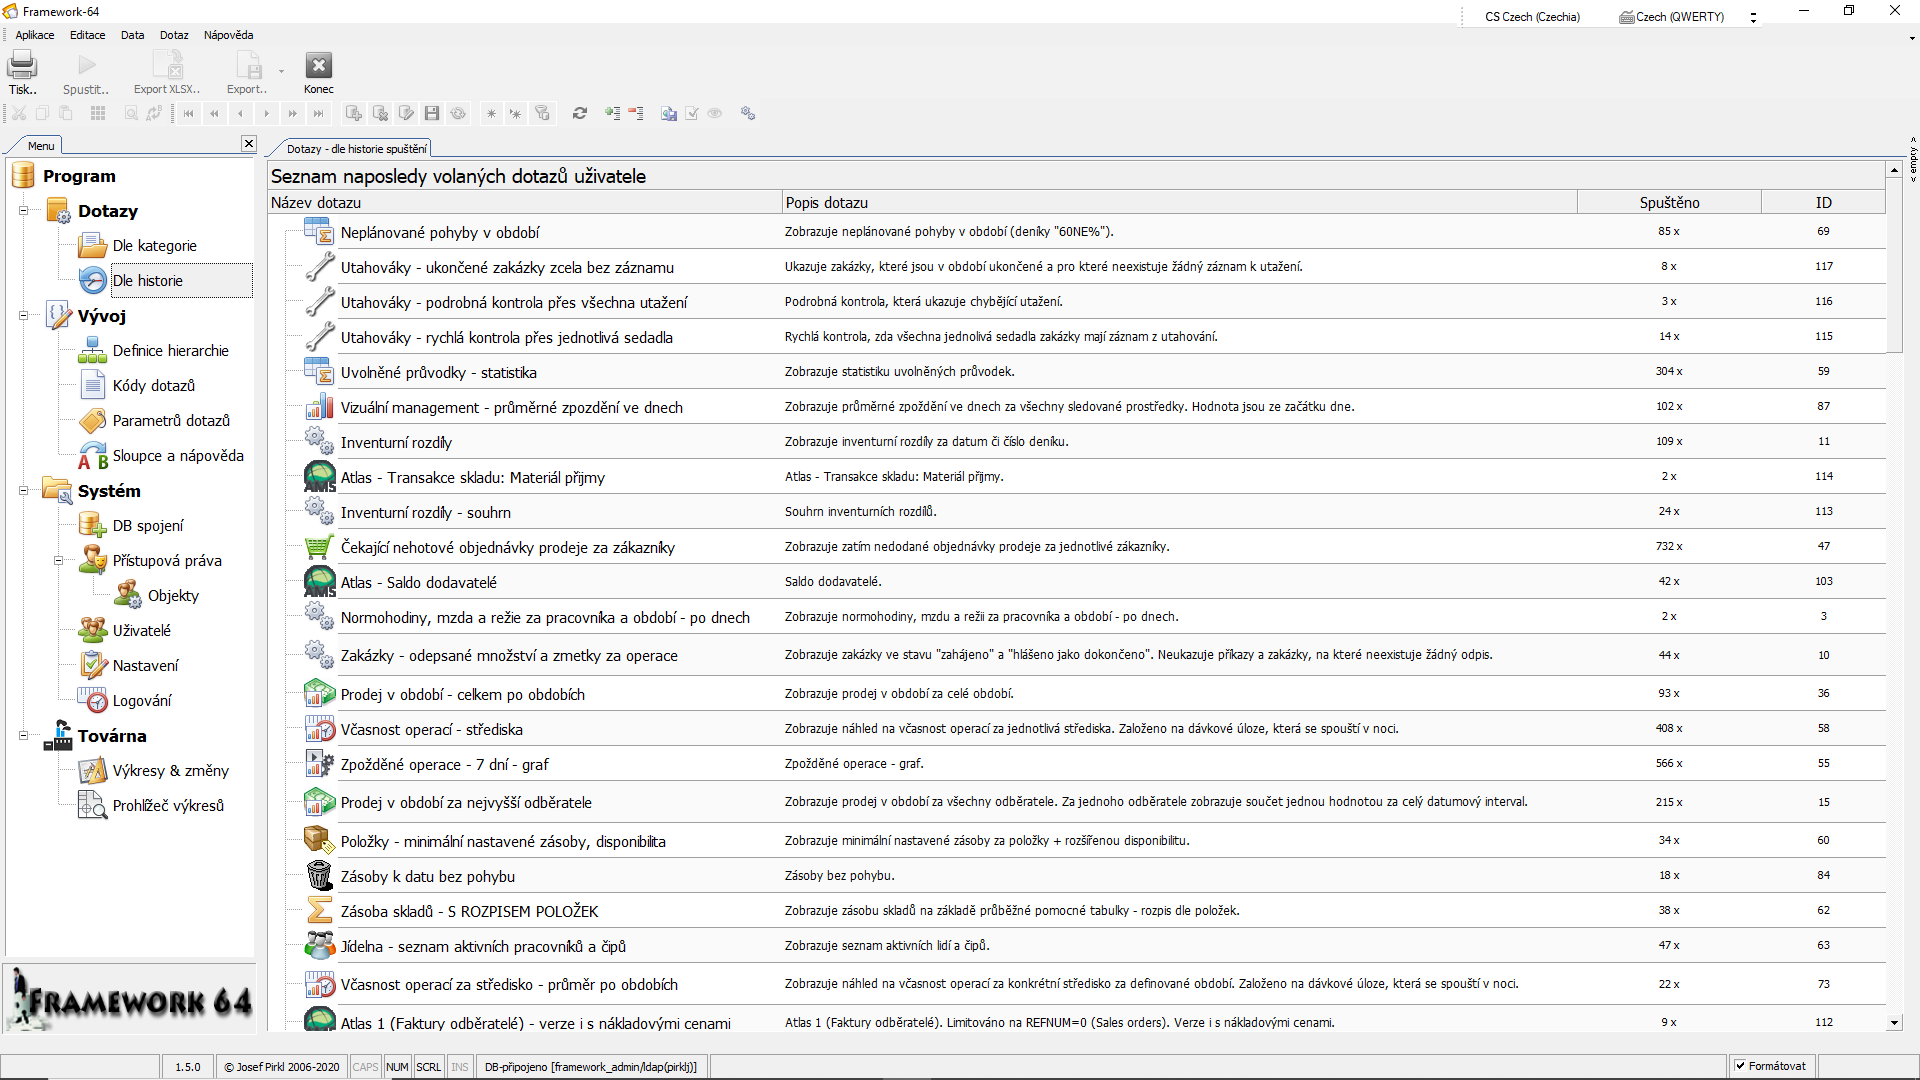Toggle the Formátovat checkbox
1920x1080 pixels.
click(1741, 1066)
